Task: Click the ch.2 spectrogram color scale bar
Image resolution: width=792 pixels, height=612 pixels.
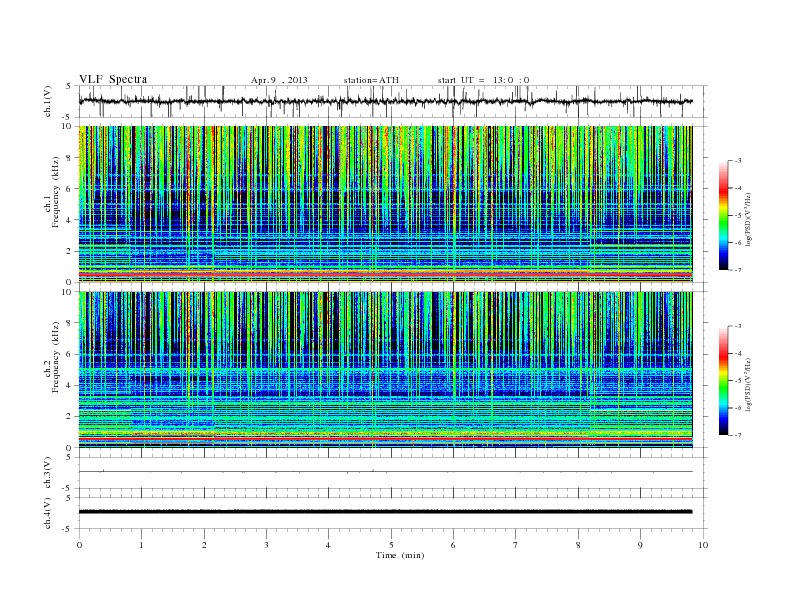Action: tap(723, 381)
